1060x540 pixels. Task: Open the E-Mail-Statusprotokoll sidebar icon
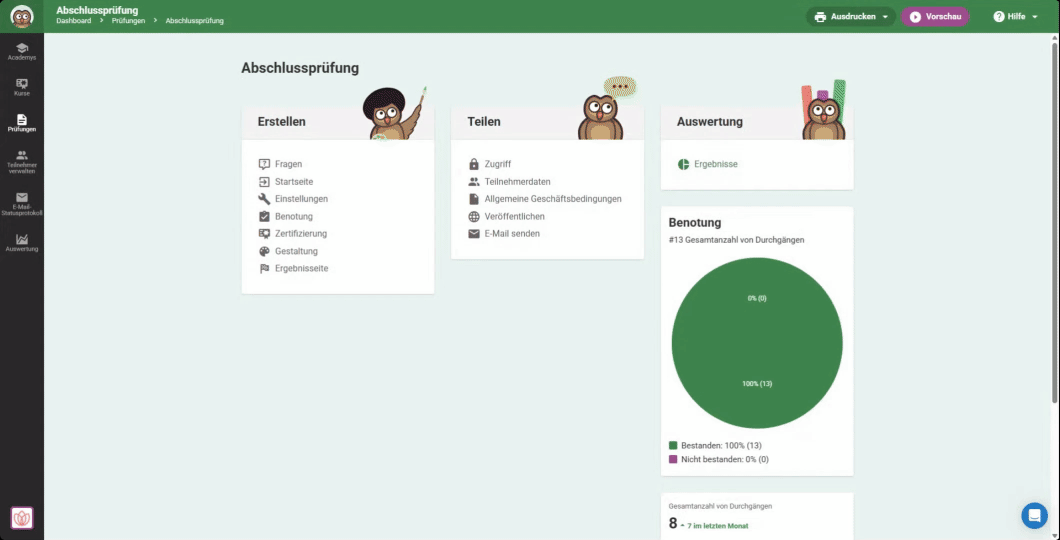coord(22,203)
